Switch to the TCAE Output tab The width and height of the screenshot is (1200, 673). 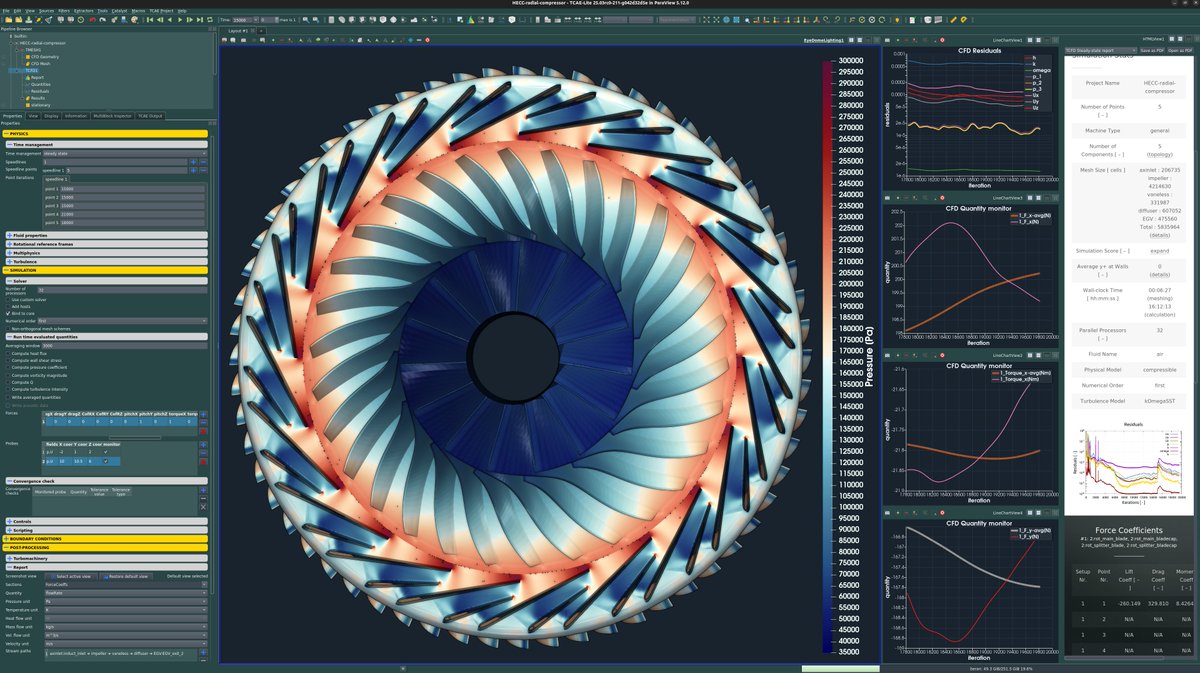coord(150,116)
